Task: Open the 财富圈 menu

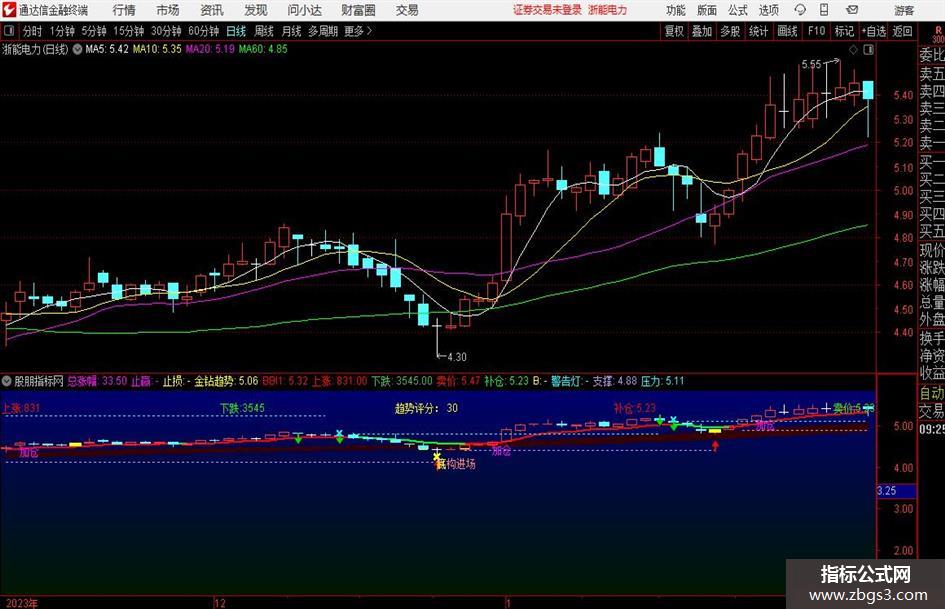Action: point(358,10)
